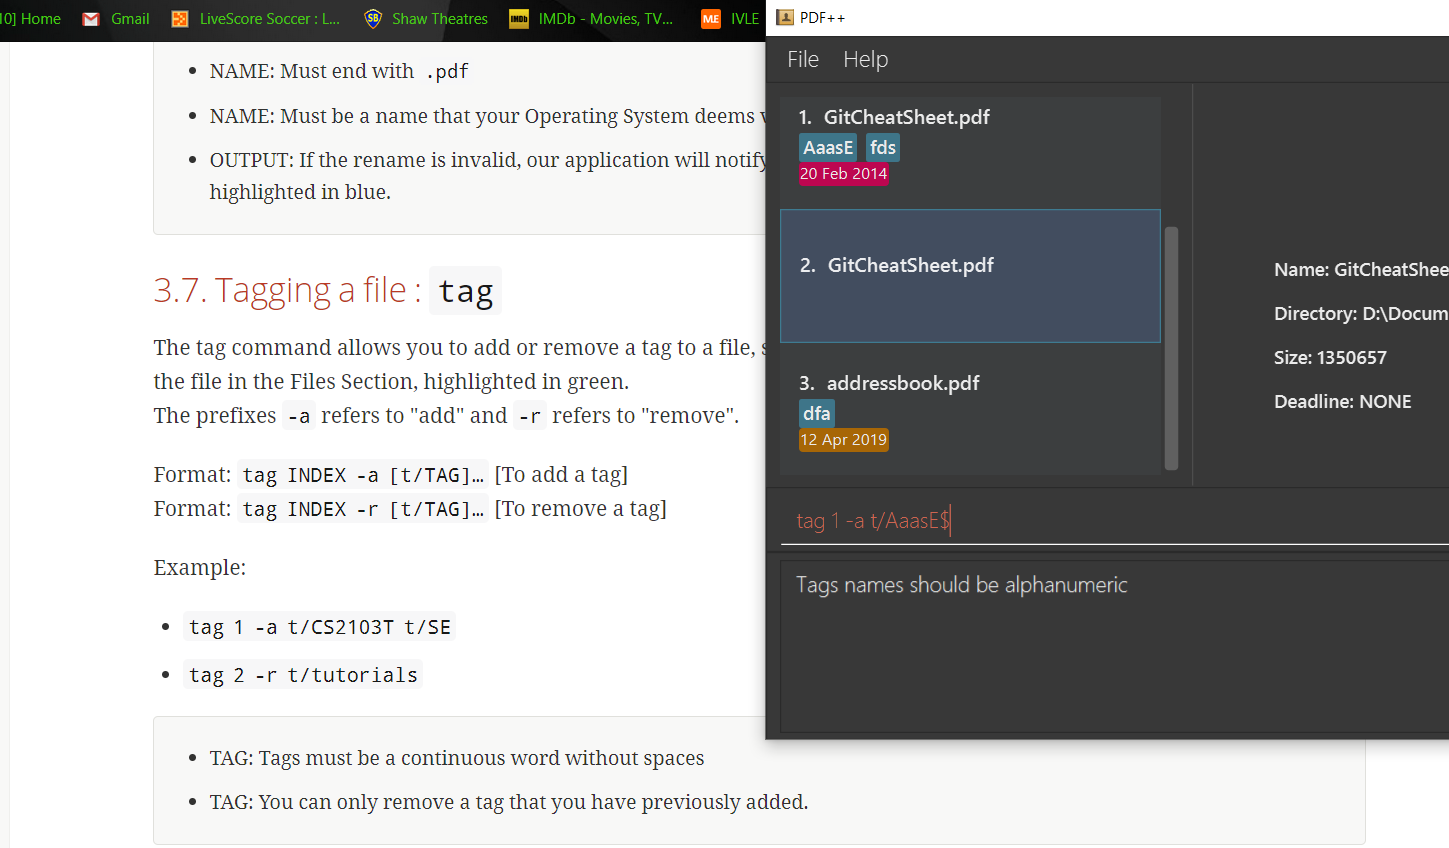Click the 12 Apr 2019 deadline label

(843, 440)
